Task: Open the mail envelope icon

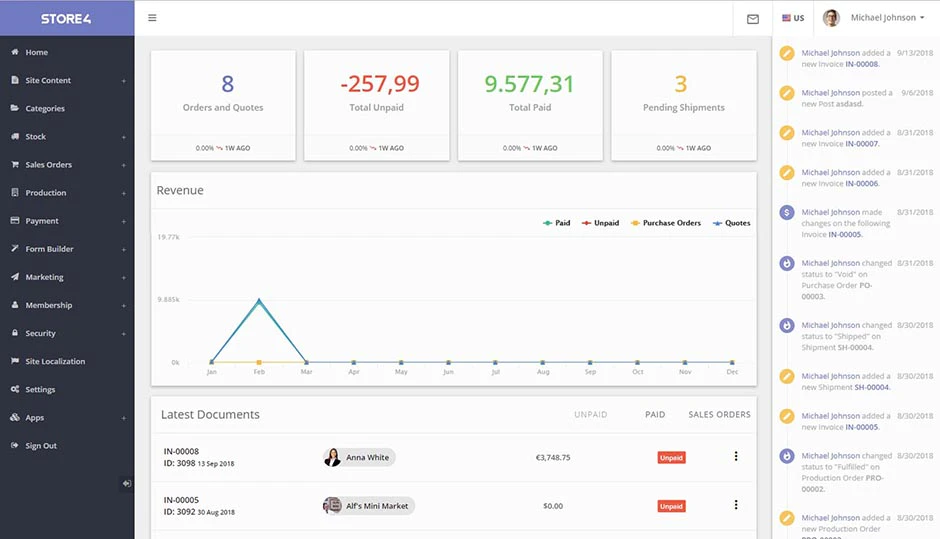Action: pyautogui.click(x=753, y=19)
